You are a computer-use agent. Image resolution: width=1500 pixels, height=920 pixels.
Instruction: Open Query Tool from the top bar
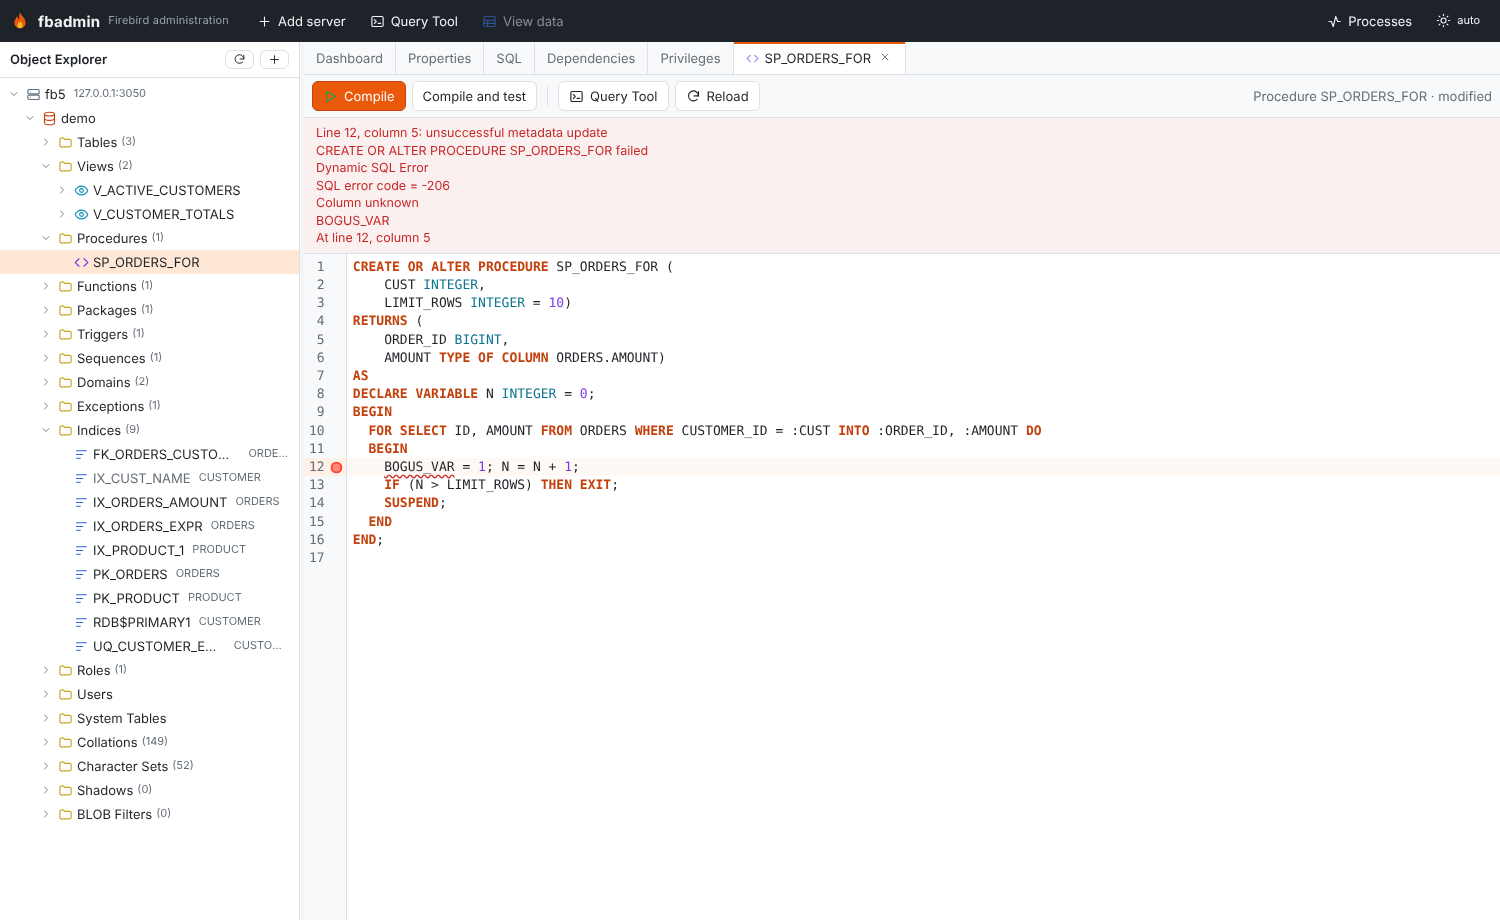click(x=414, y=21)
